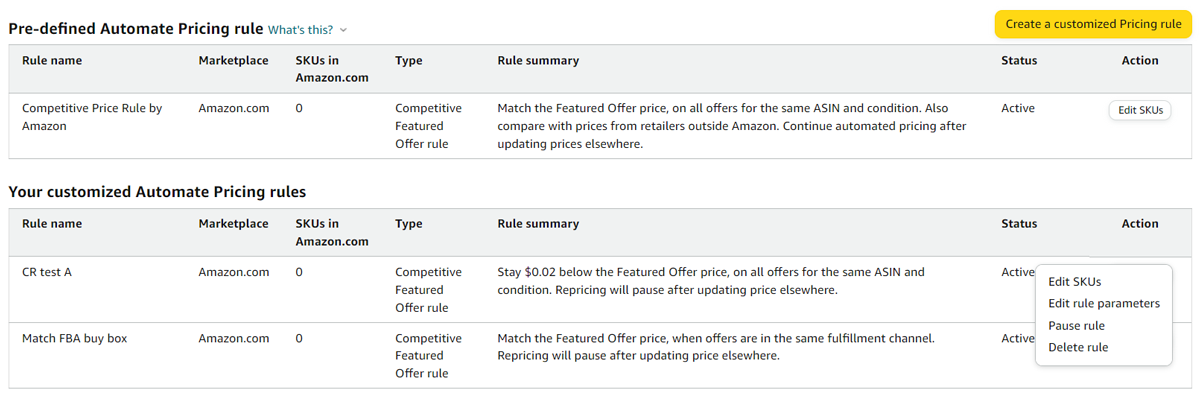Click the Pre-defined Automate Pricing rule heading

tap(136, 29)
